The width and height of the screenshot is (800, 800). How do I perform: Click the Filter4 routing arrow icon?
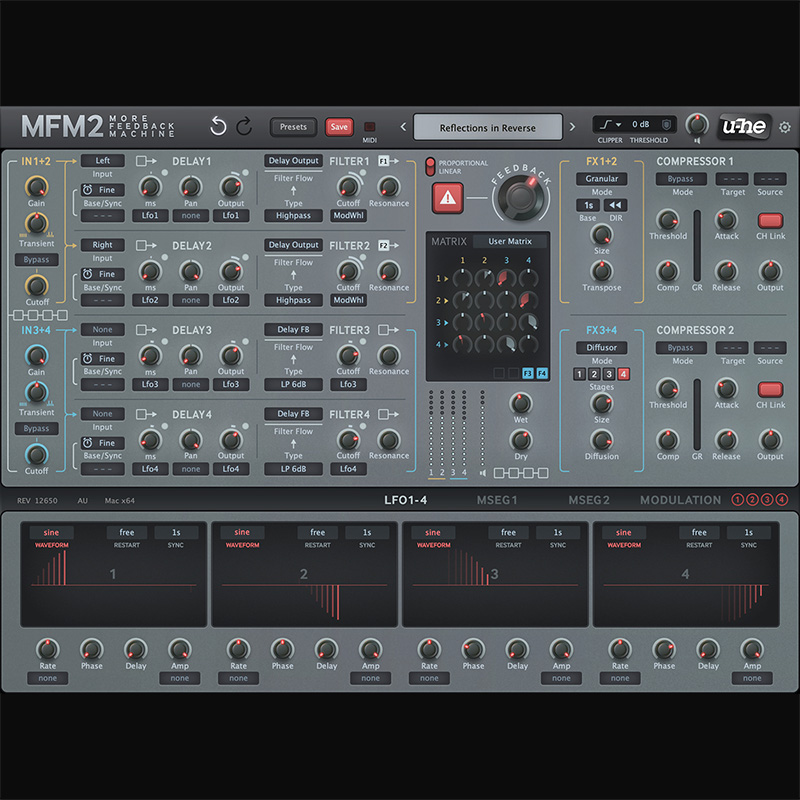pyautogui.click(x=388, y=414)
